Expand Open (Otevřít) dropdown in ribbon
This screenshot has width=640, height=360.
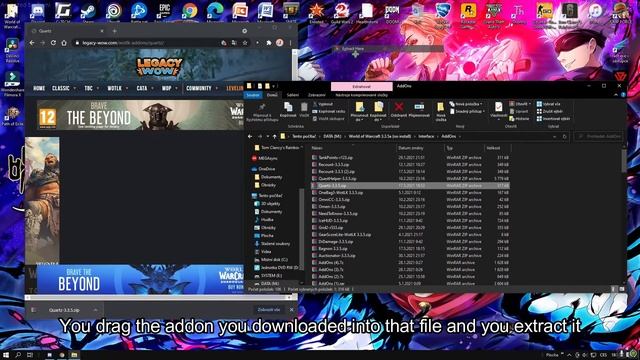(x=520, y=104)
